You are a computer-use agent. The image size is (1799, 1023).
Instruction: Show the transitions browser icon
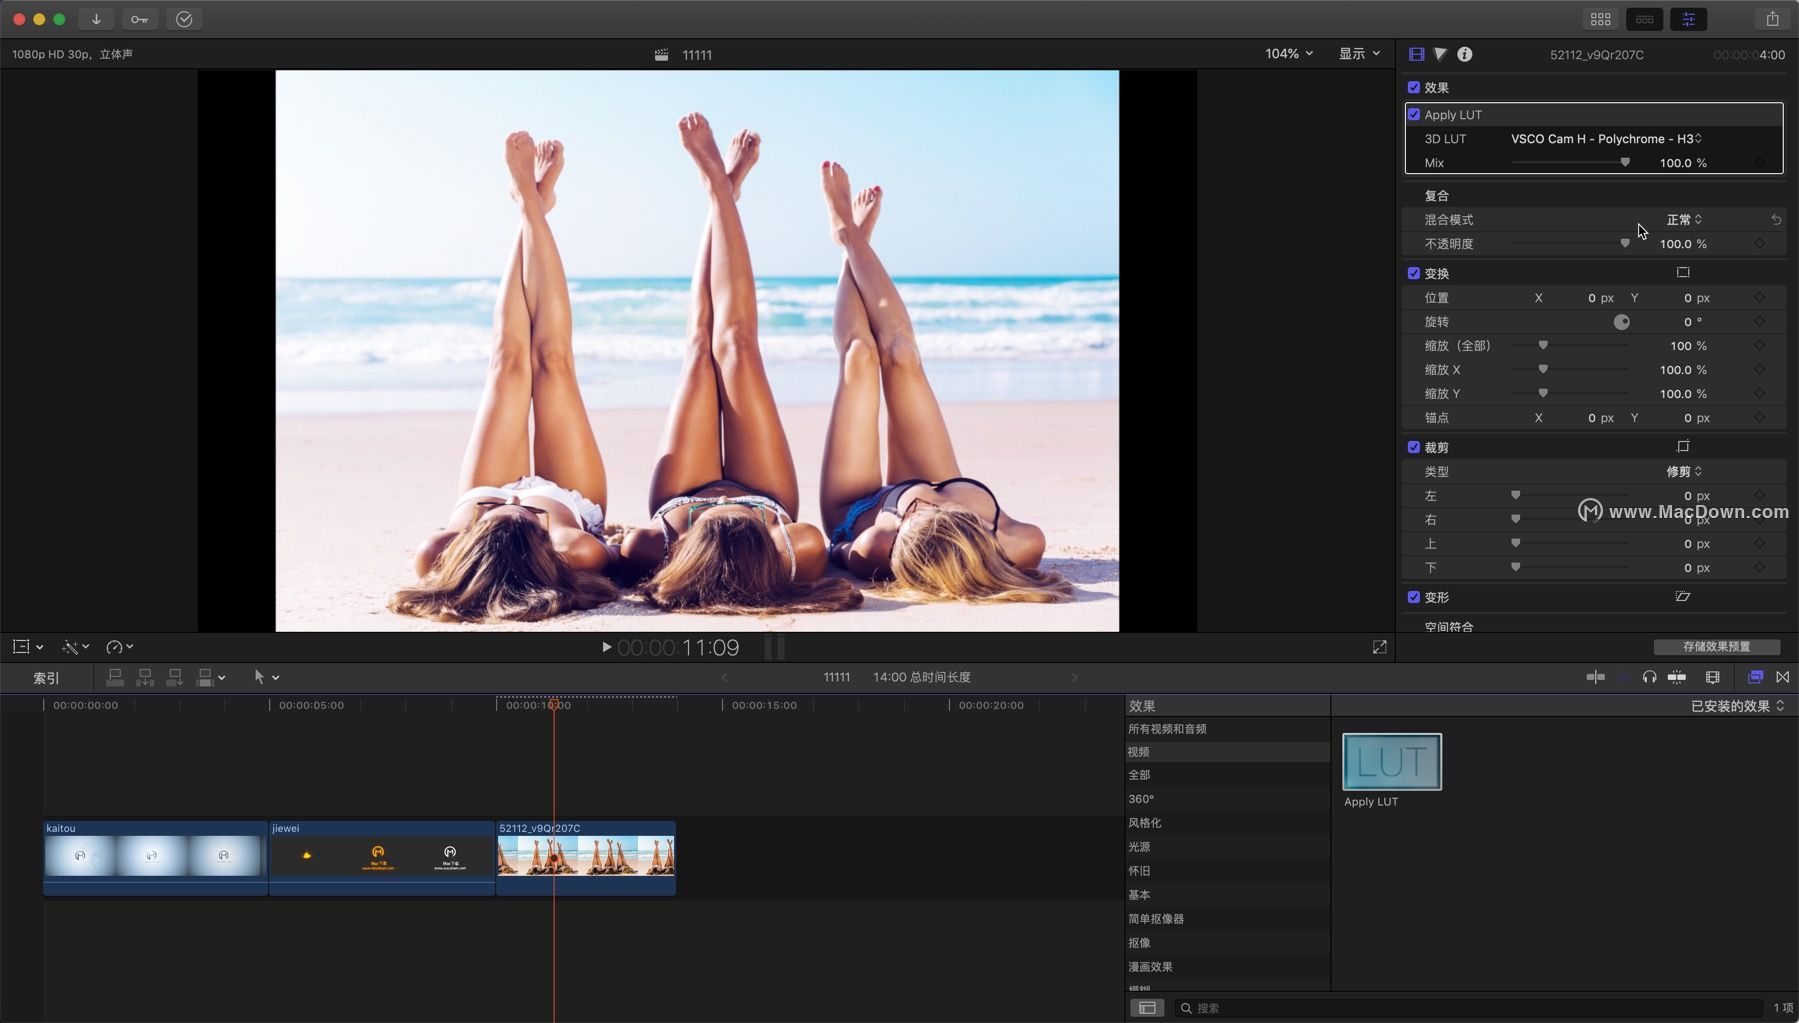(x=1782, y=677)
